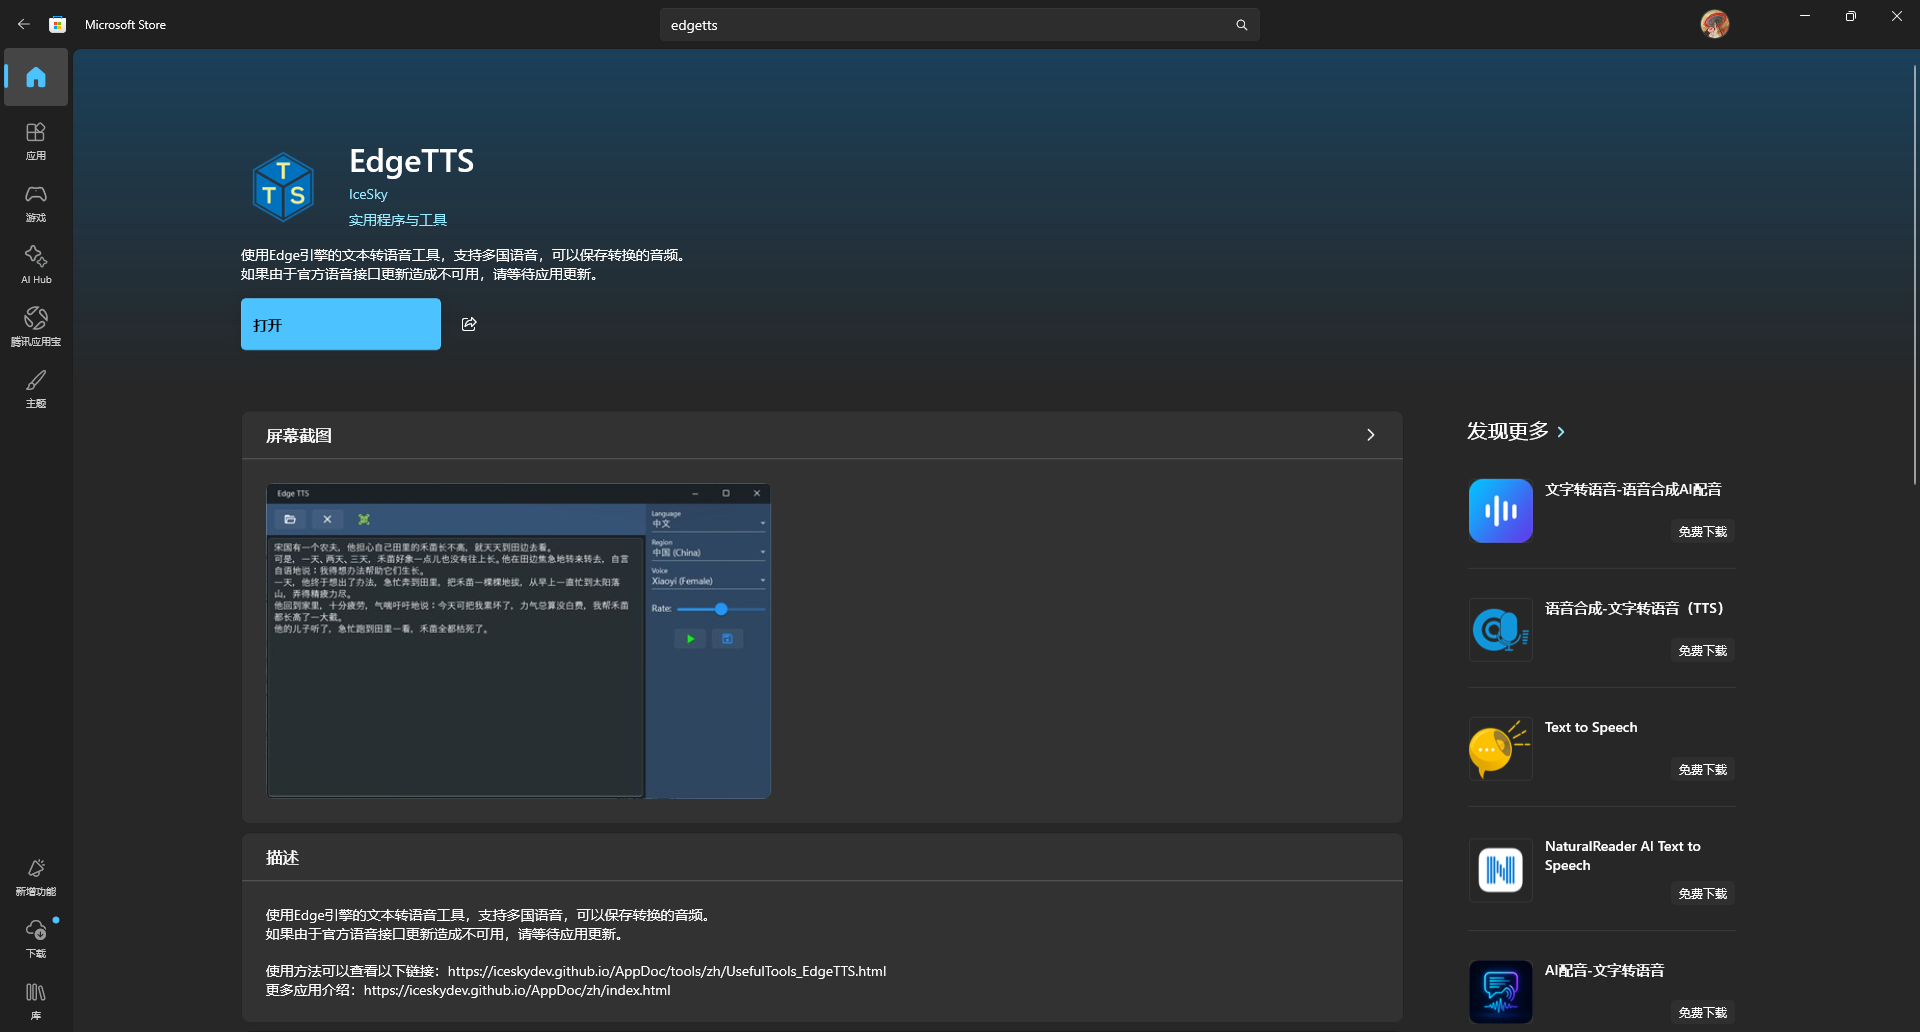Open the IceSky publisher link
This screenshot has height=1032, width=1920.
click(x=368, y=195)
